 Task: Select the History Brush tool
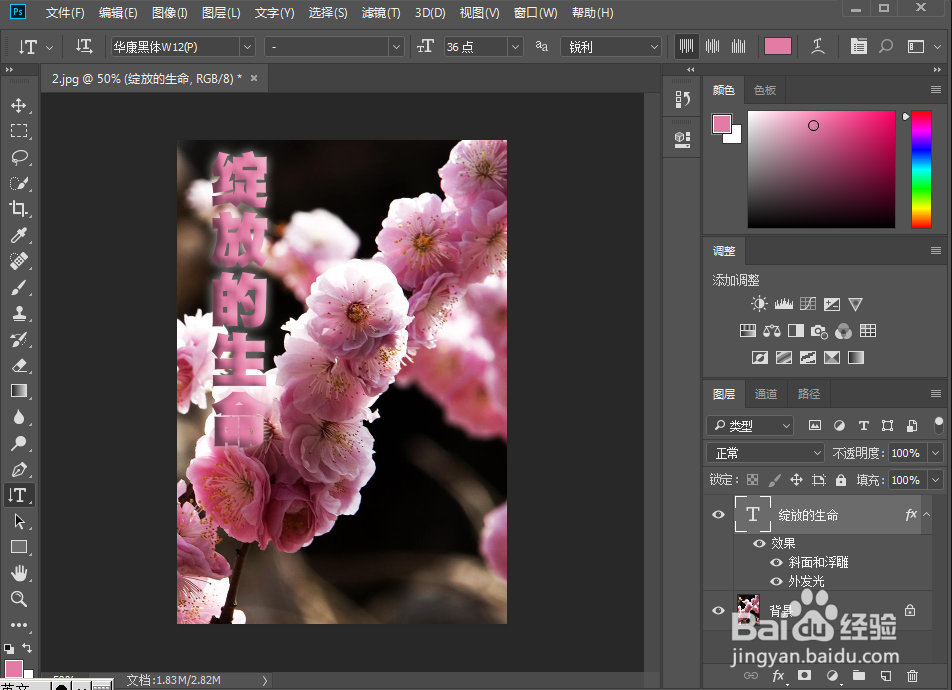tap(19, 340)
